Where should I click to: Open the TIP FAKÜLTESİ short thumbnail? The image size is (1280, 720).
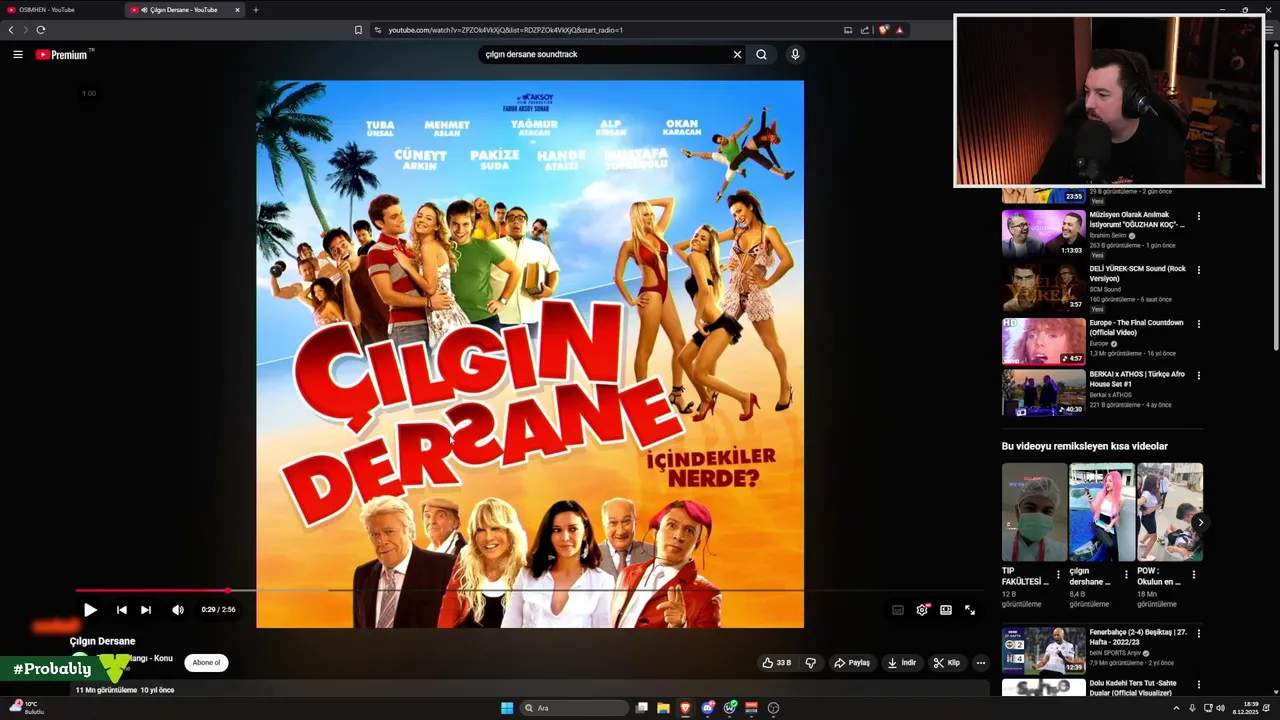[1034, 511]
